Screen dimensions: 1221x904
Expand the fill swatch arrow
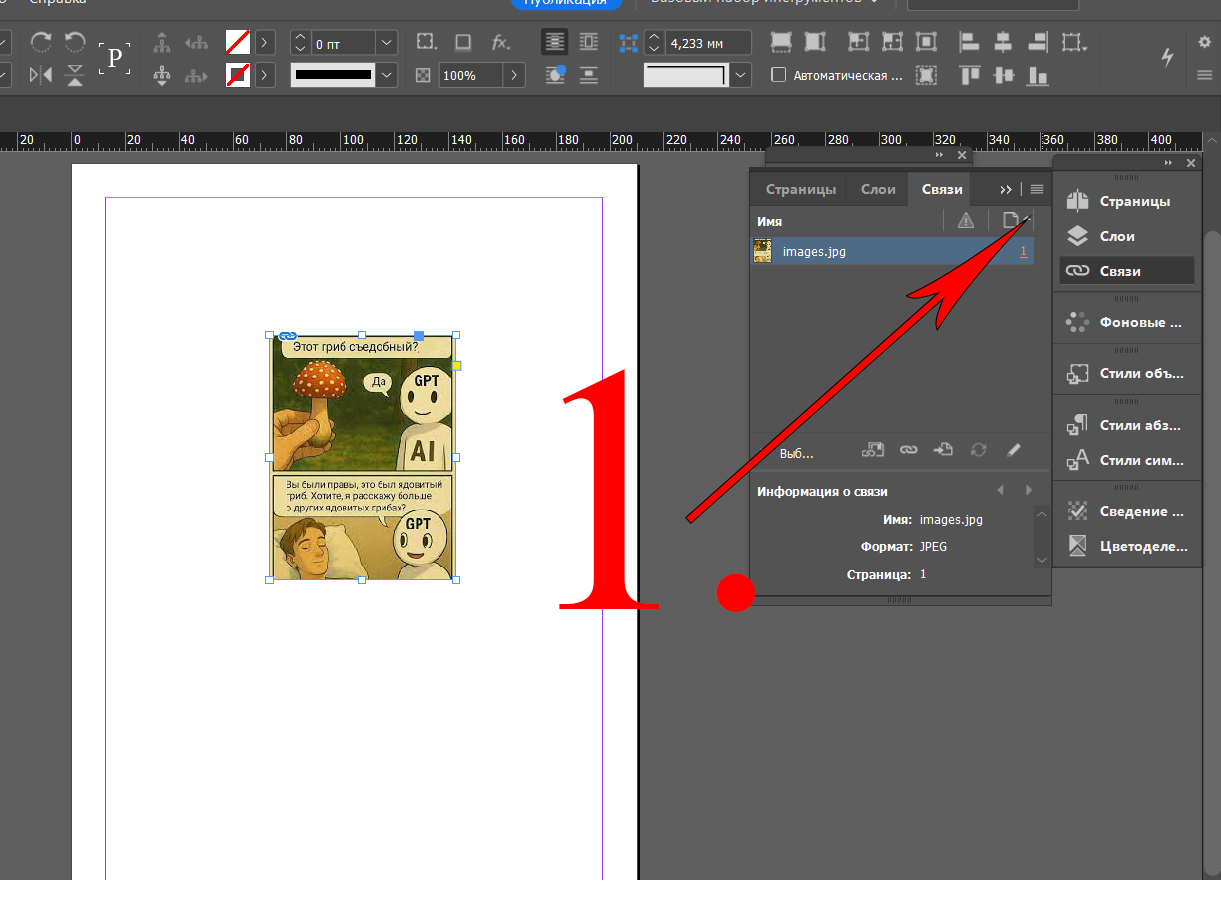[264, 42]
